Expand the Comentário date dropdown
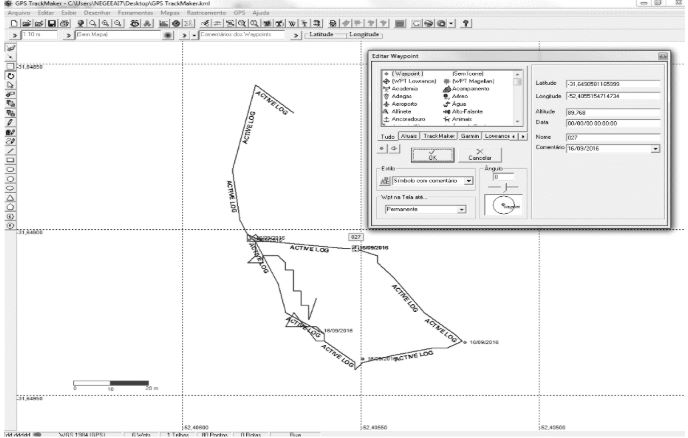 click(655, 148)
